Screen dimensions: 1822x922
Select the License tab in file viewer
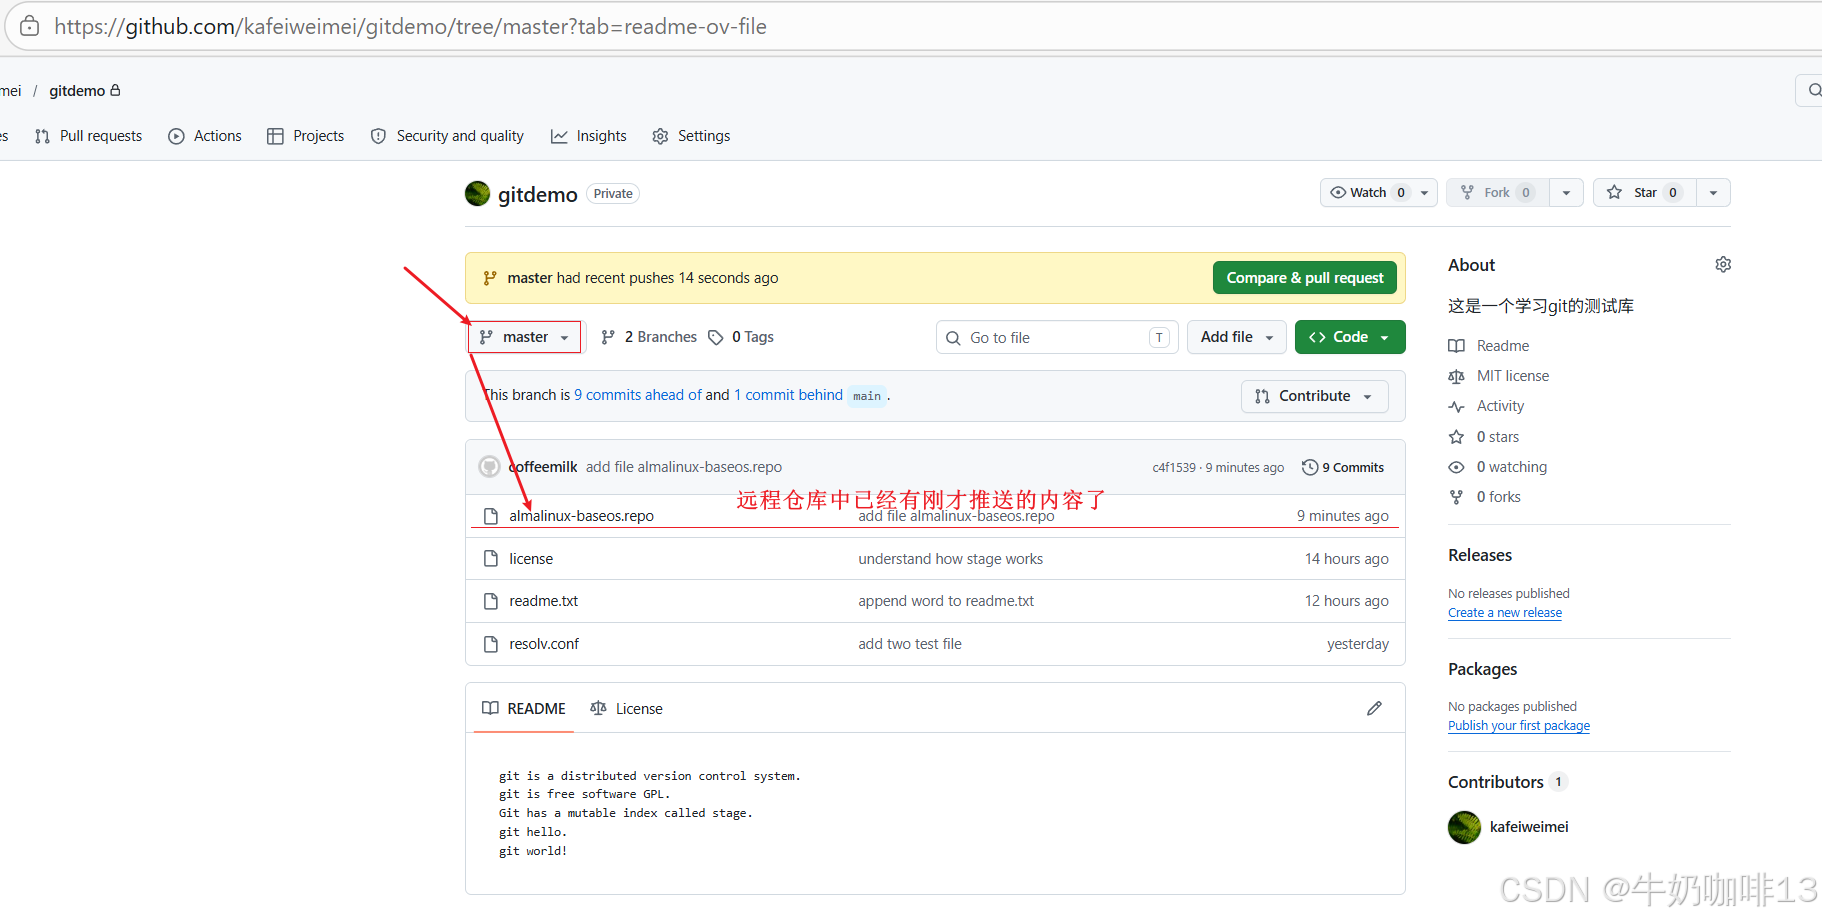pos(627,708)
